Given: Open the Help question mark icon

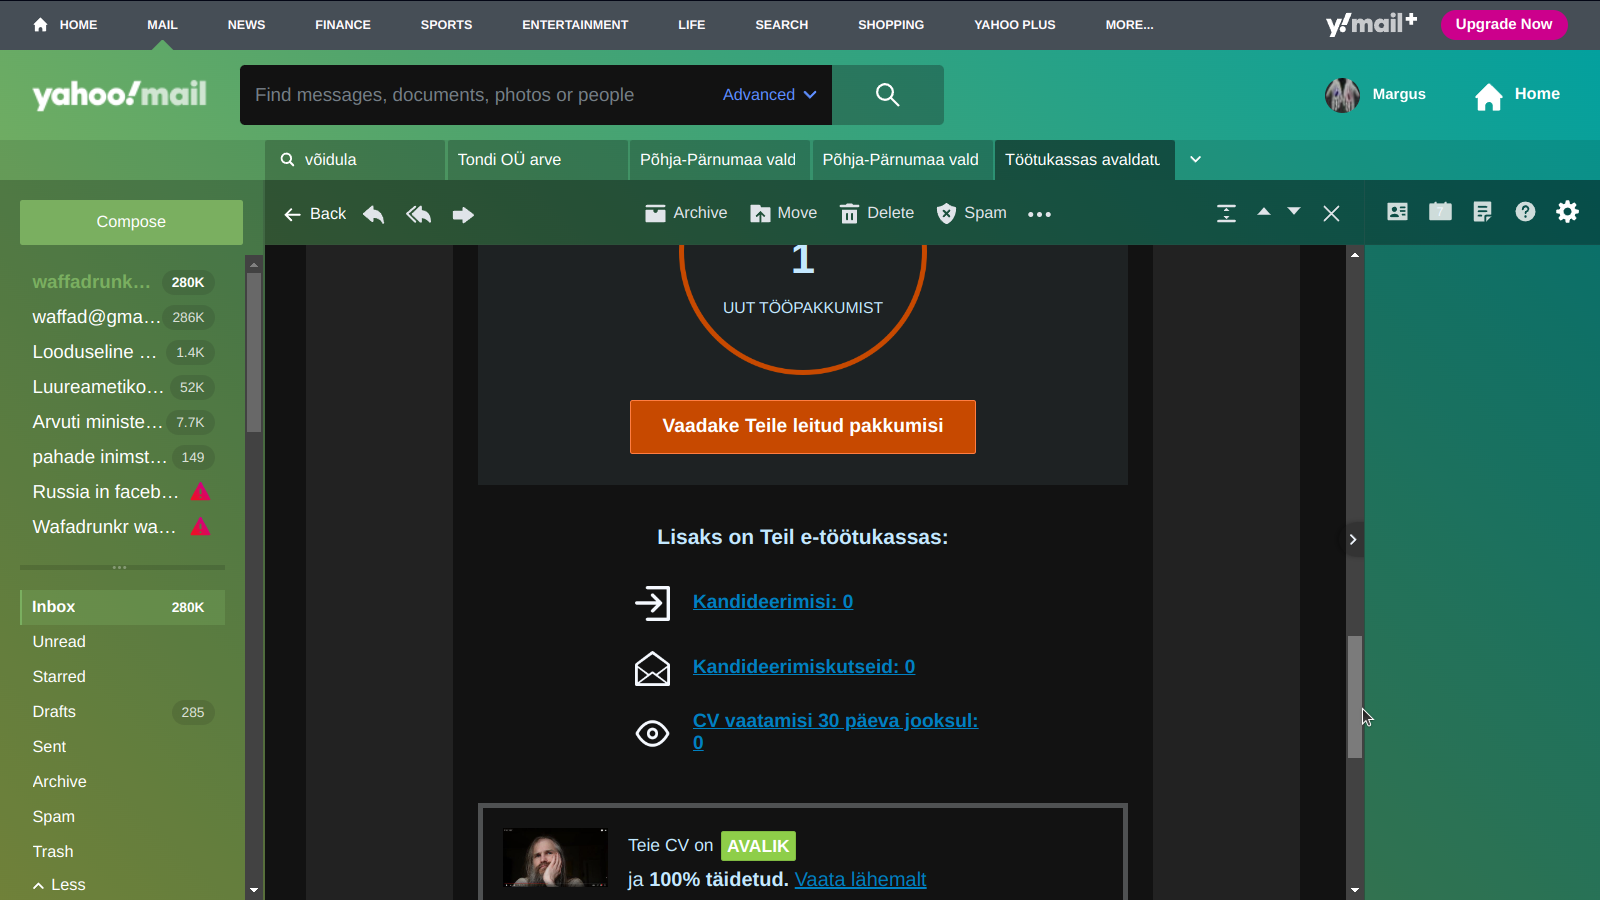Looking at the screenshot, I should point(1525,211).
